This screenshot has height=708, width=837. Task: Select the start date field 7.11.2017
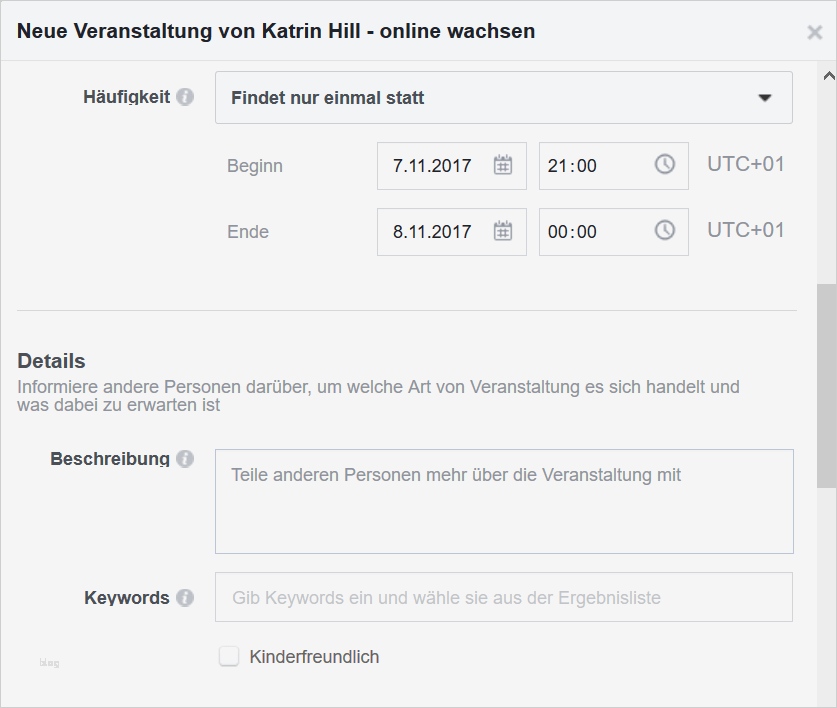point(433,166)
